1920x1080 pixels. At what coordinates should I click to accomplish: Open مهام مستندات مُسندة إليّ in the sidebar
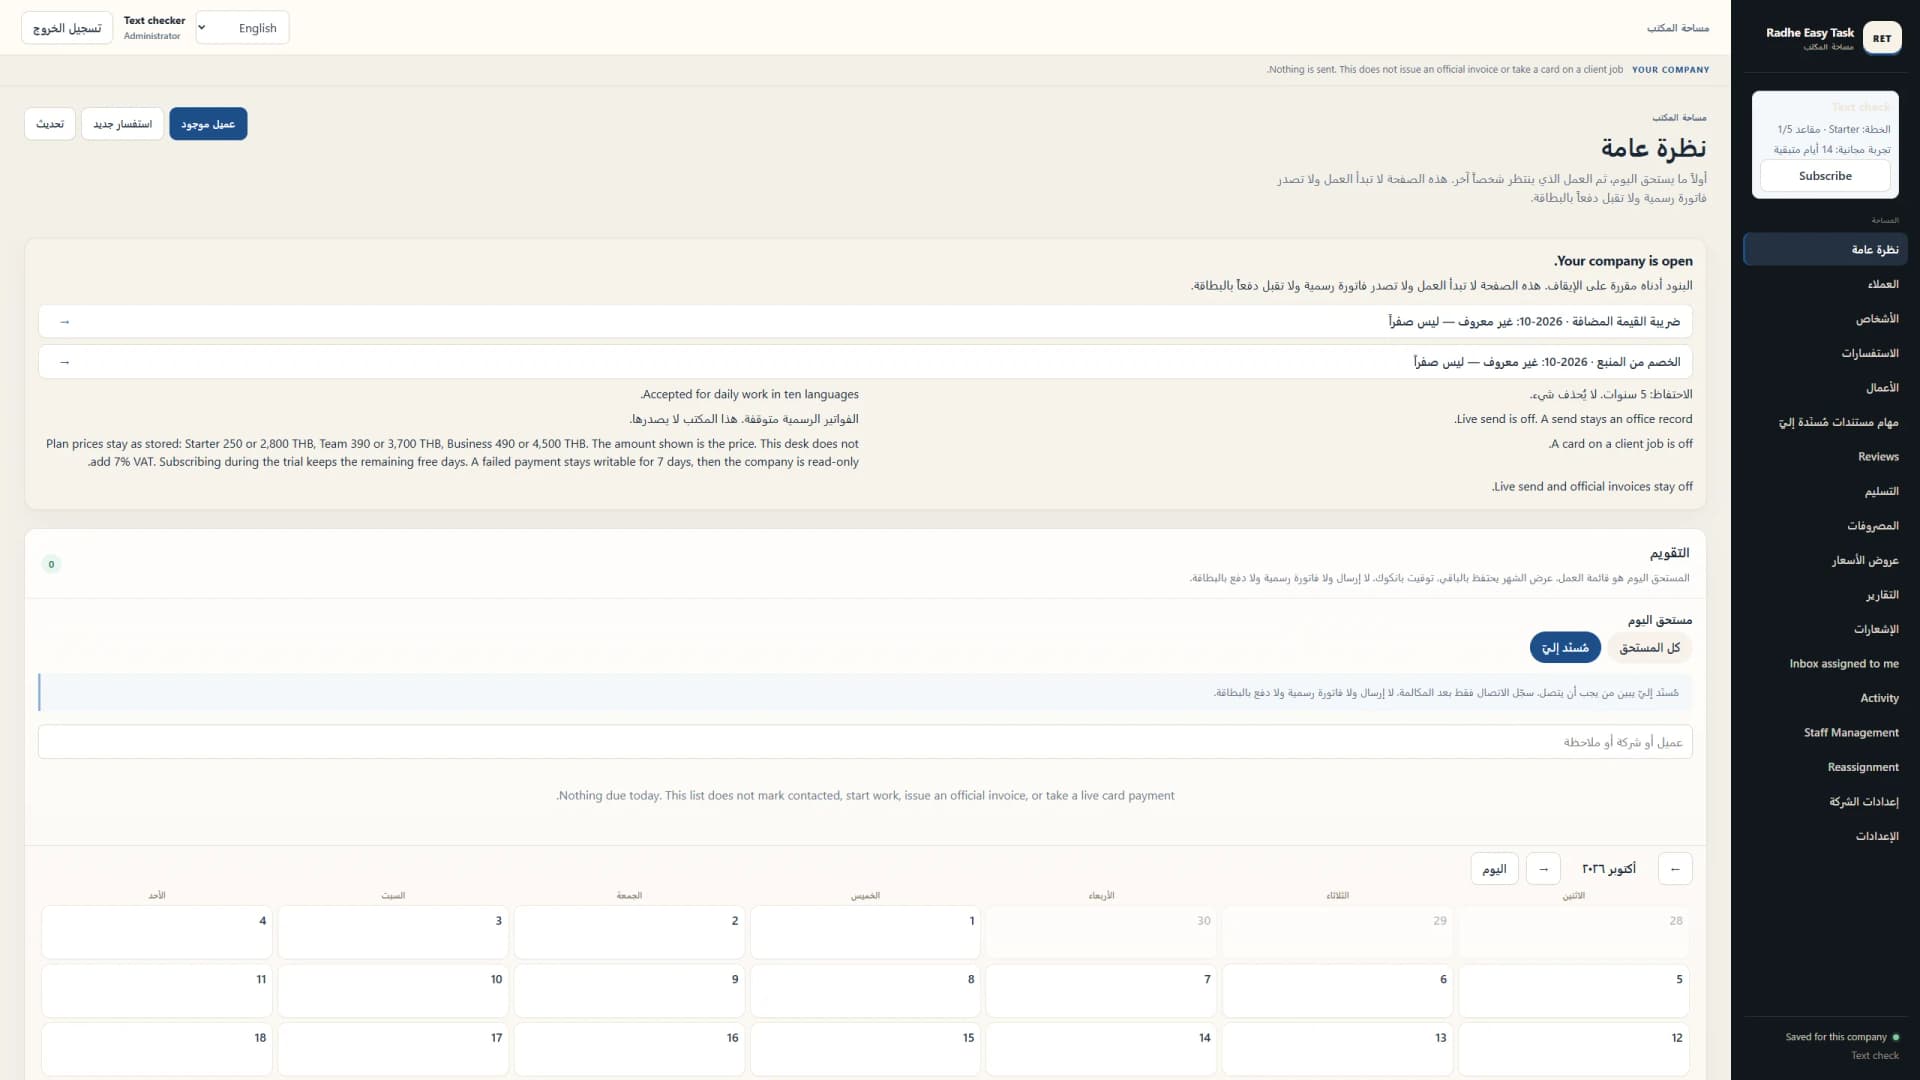(x=1825, y=422)
